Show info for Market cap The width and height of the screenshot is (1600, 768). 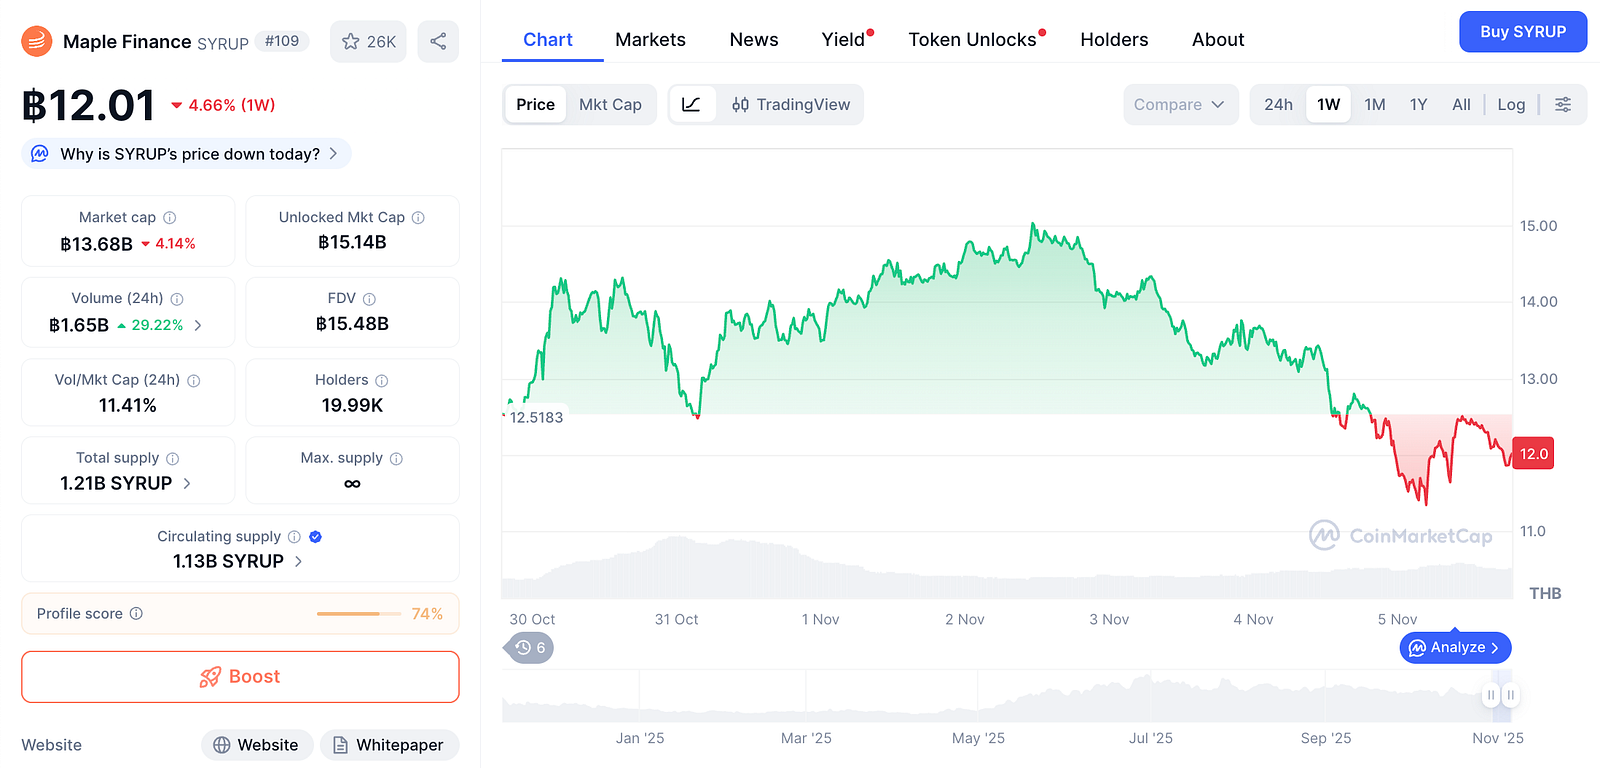170,217
